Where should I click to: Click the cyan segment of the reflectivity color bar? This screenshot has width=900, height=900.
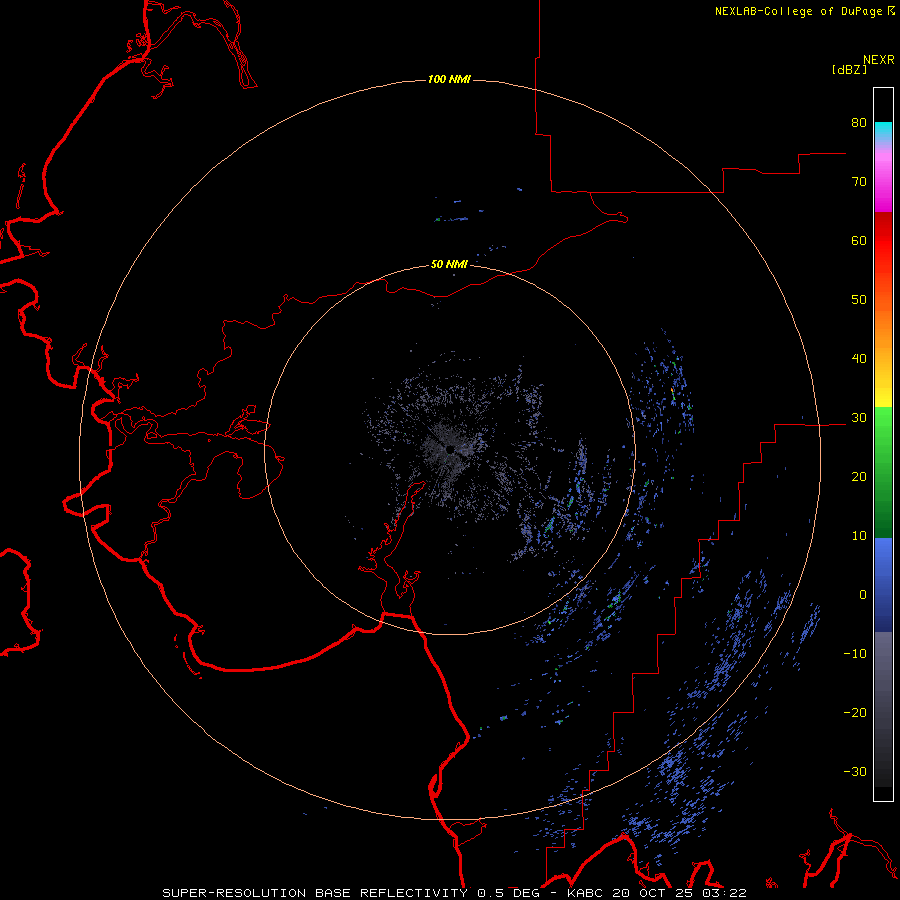point(883,130)
